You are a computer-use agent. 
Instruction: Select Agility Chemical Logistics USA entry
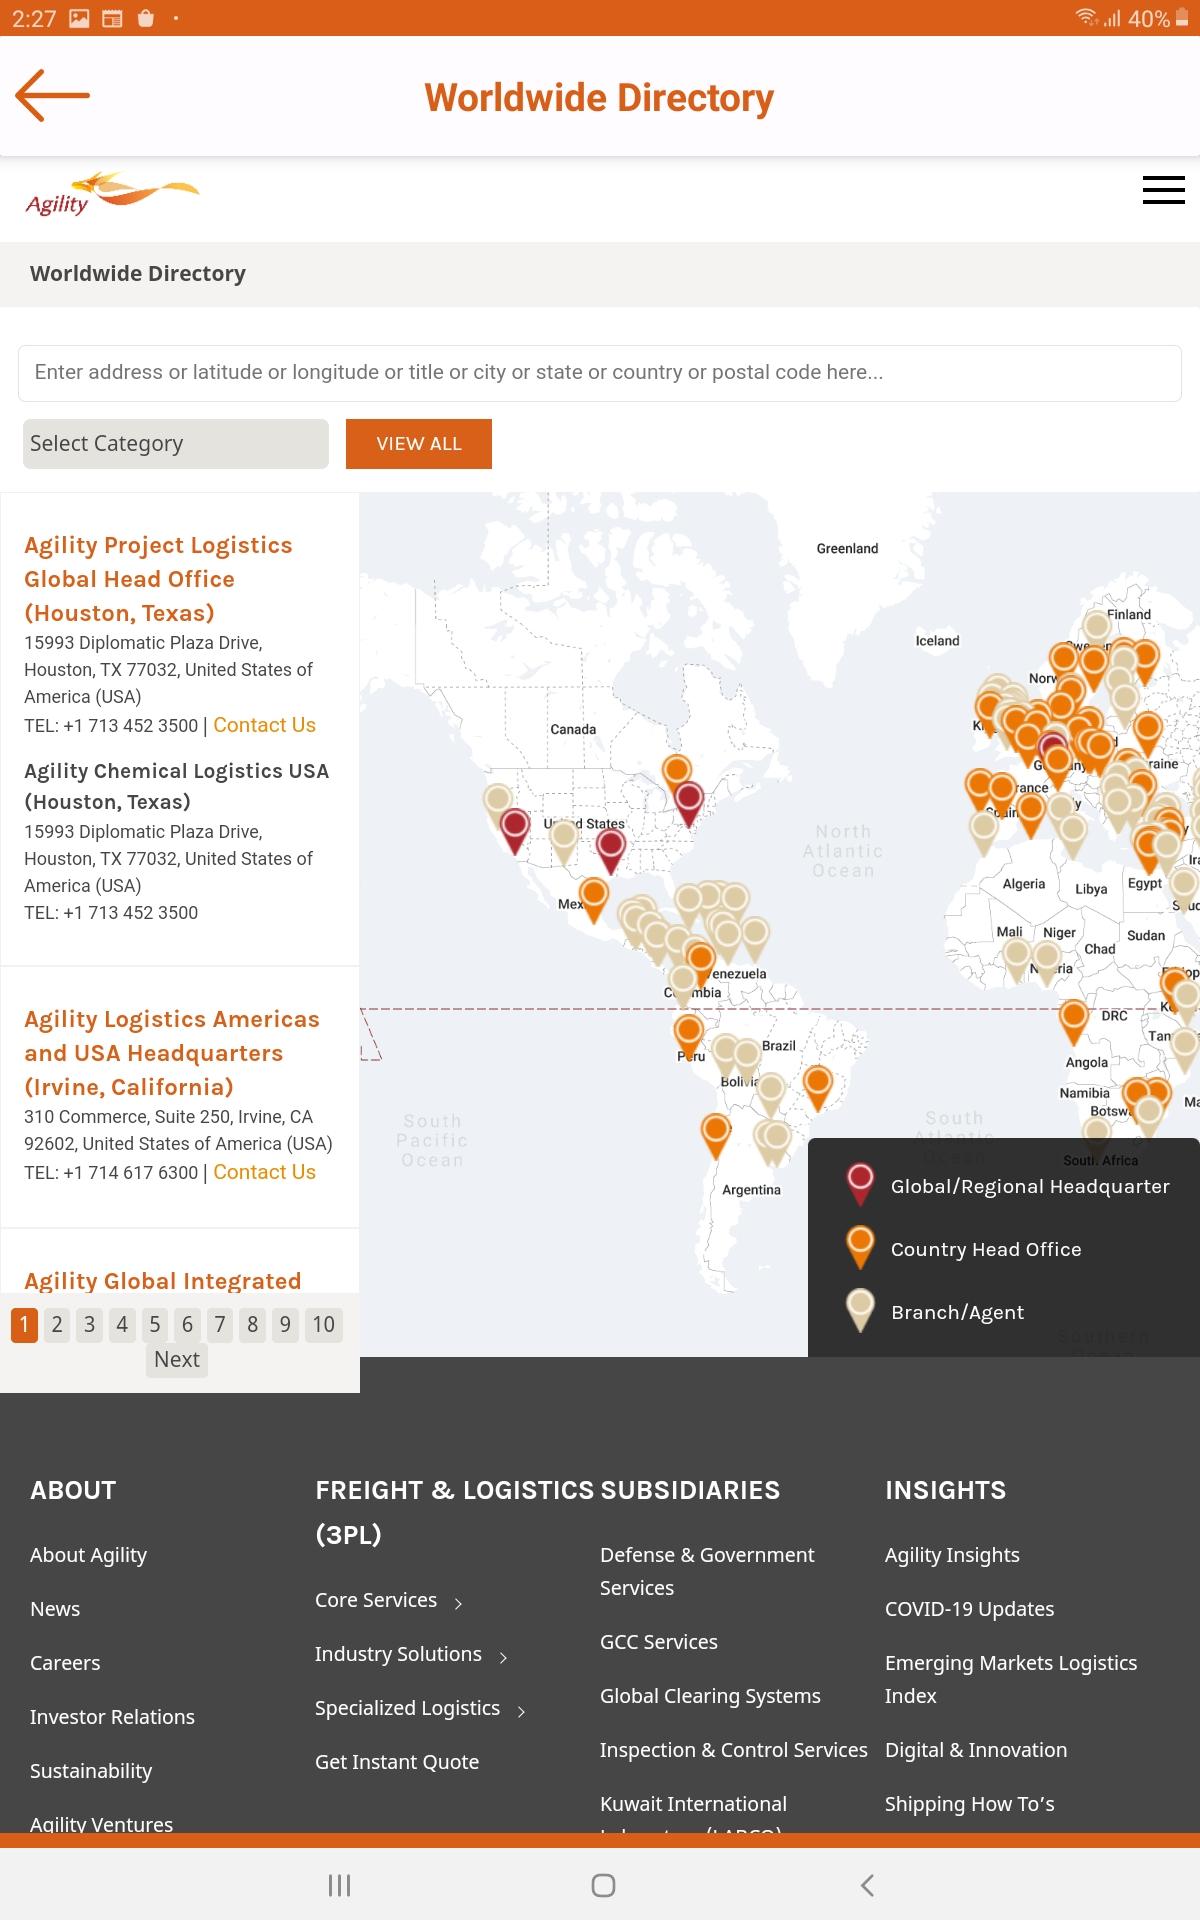point(176,786)
